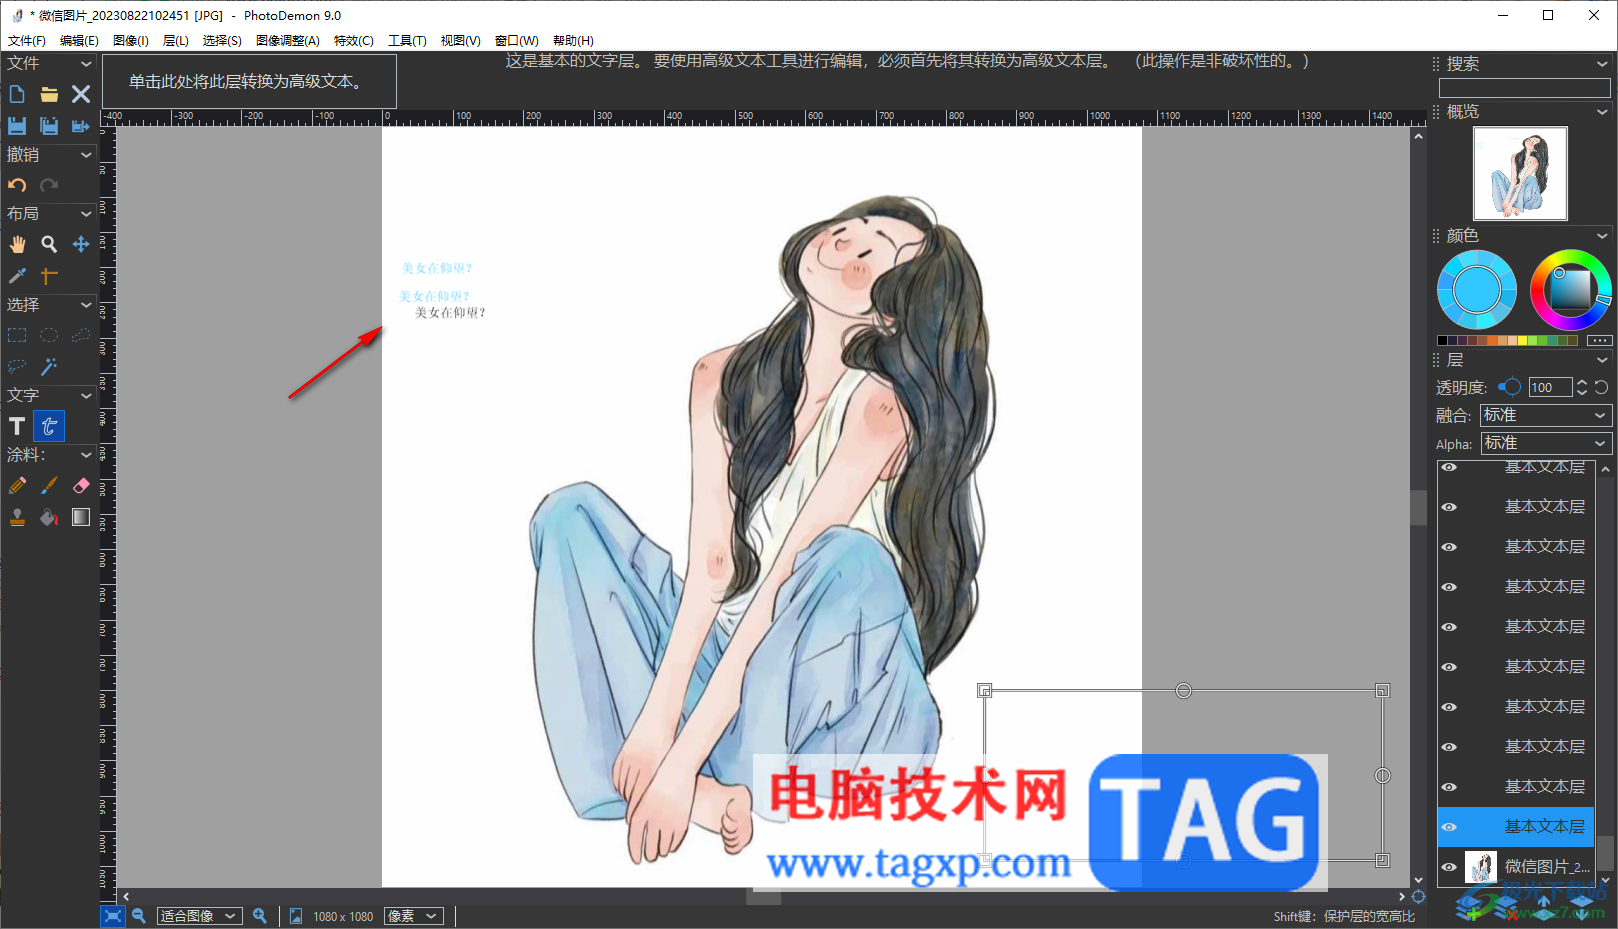Viewport: 1618px width, 929px height.
Task: Select the elliptical selection tool
Action: click(x=49, y=335)
